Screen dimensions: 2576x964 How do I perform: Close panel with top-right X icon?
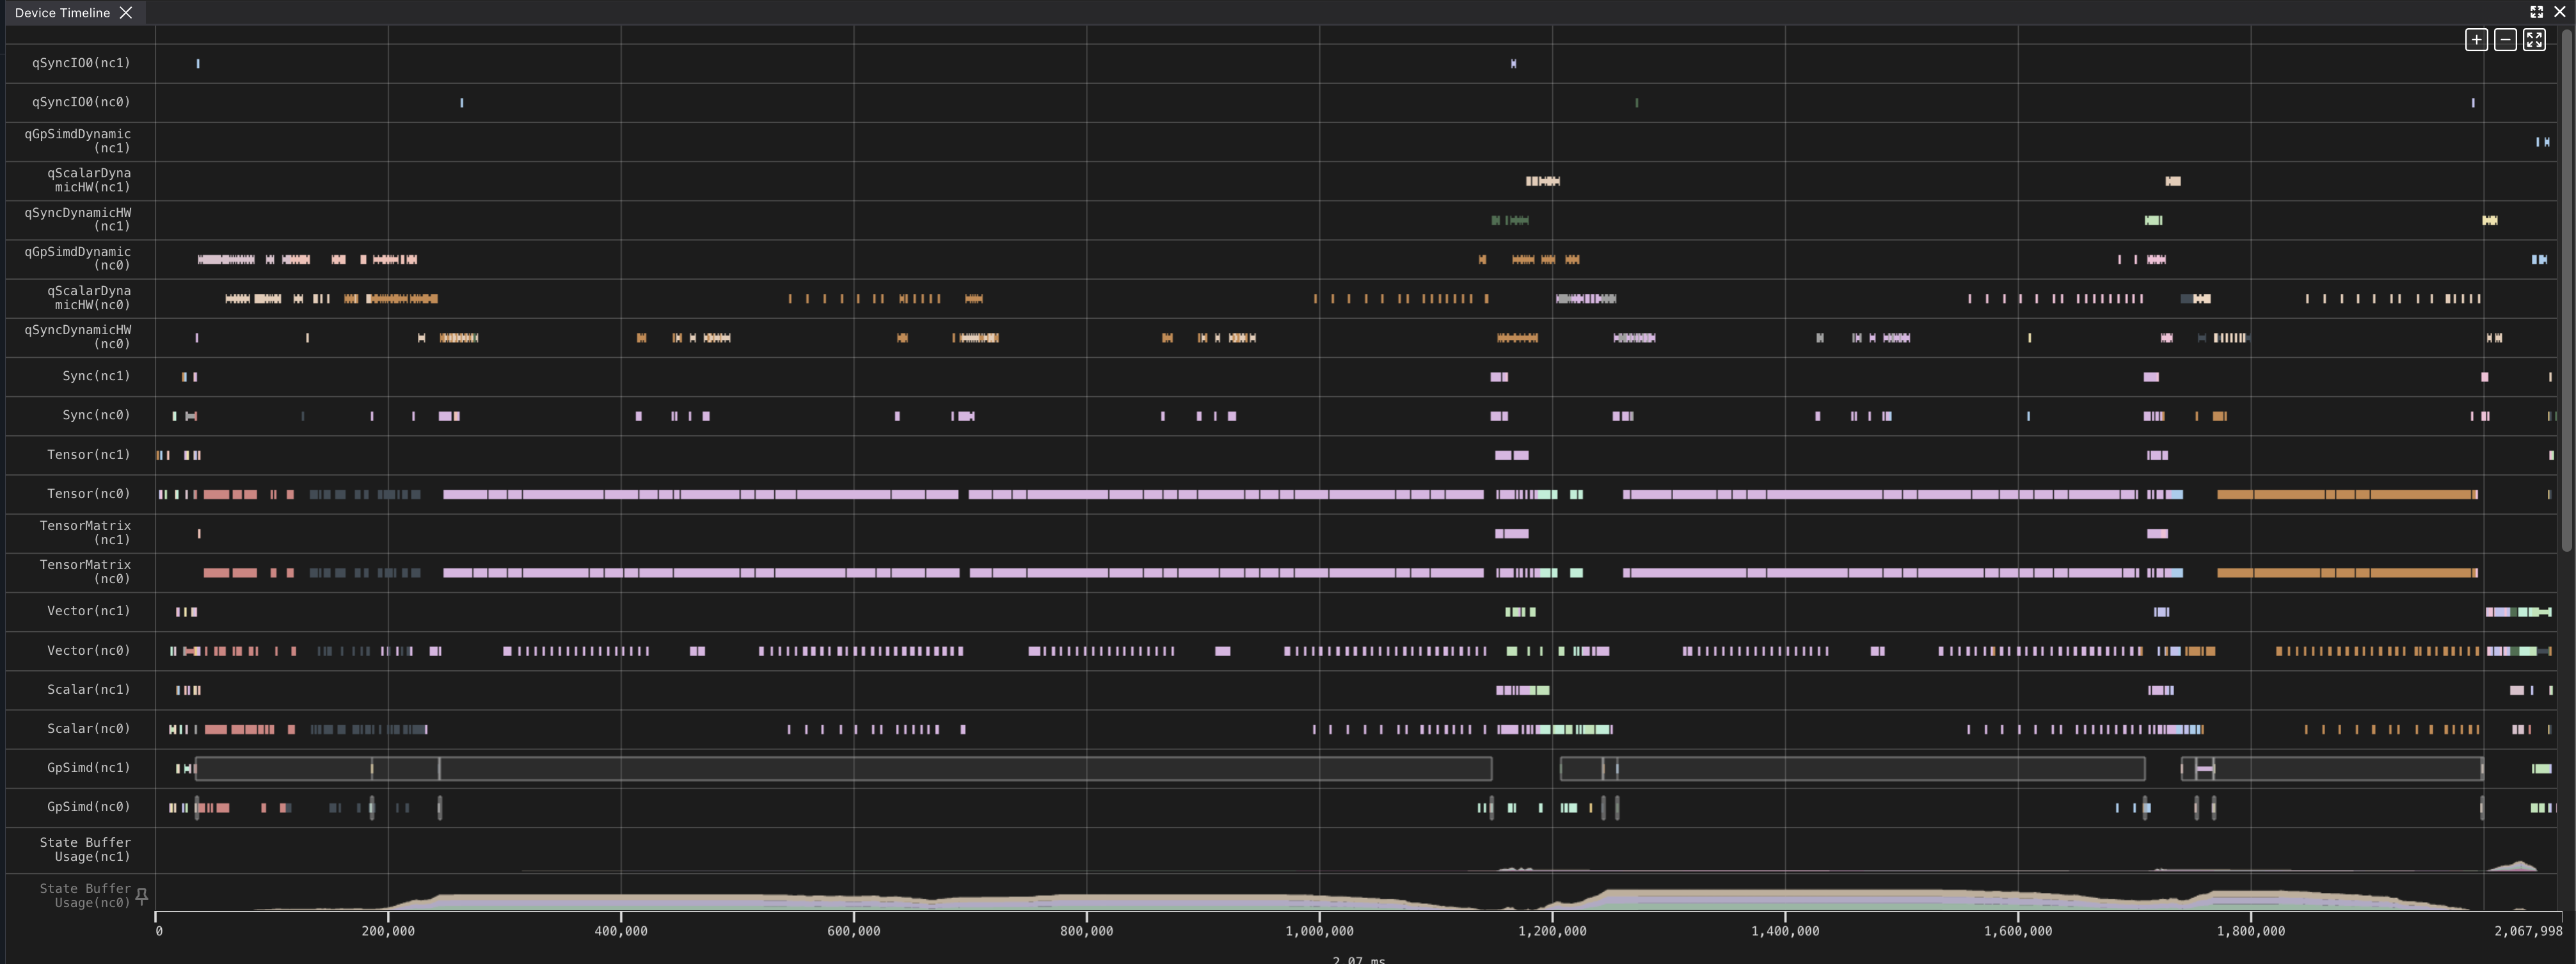pos(2560,12)
